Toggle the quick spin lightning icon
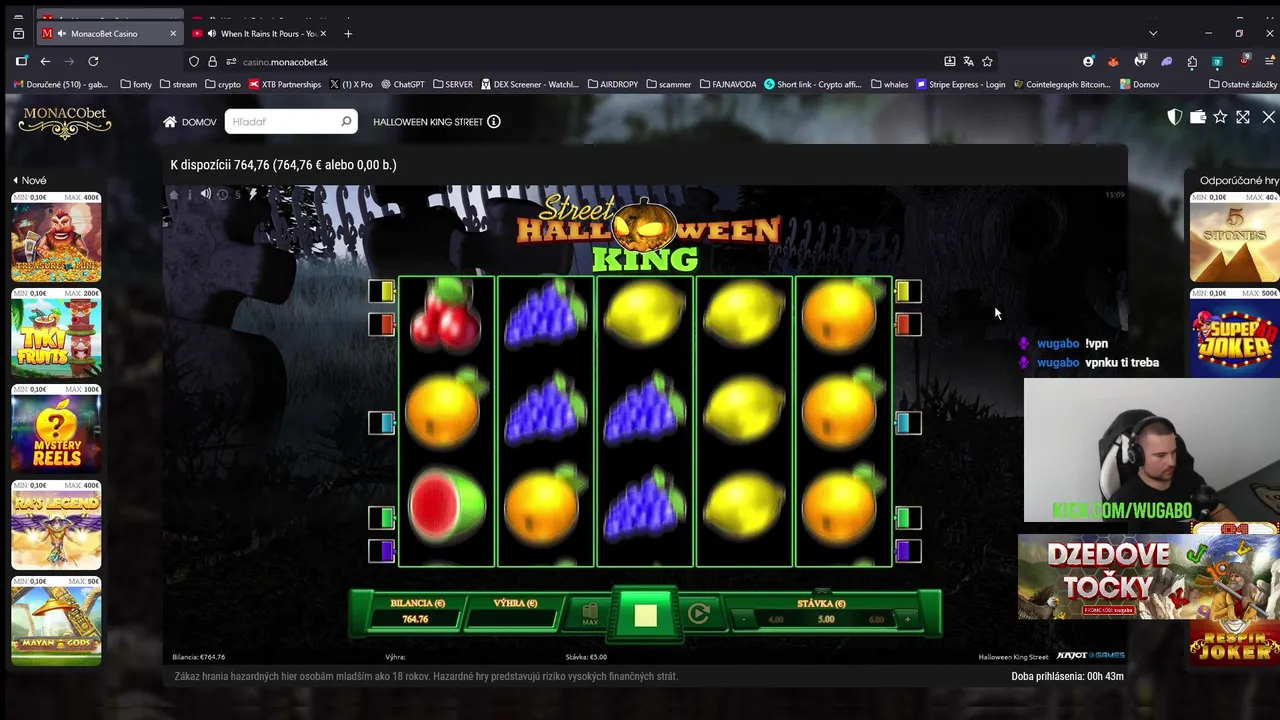The width and height of the screenshot is (1280, 720). pos(252,194)
